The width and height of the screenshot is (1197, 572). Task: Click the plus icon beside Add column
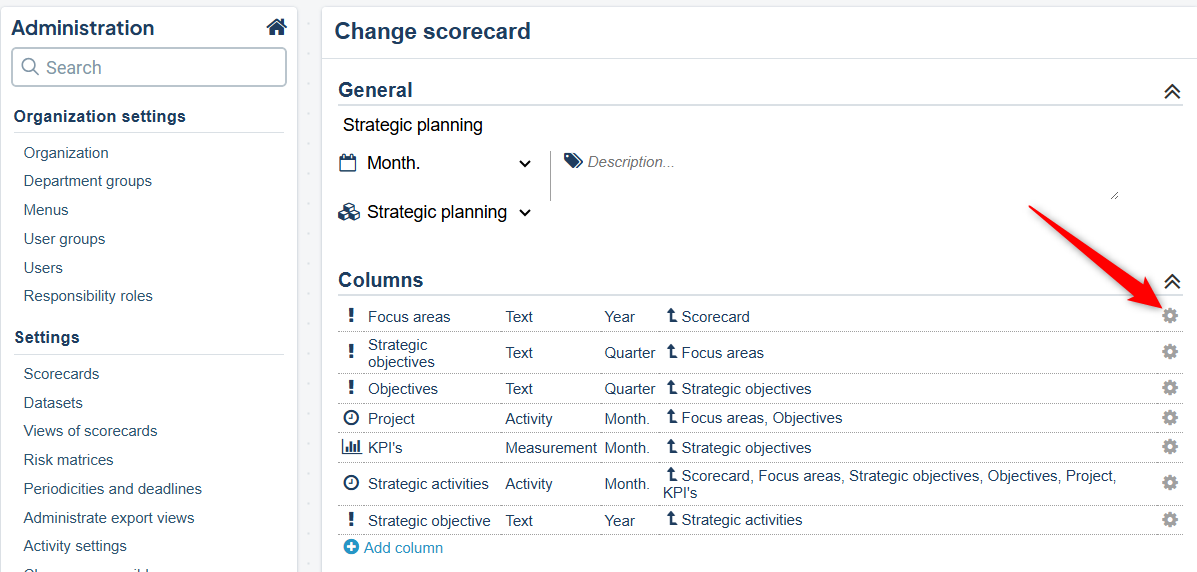coord(351,547)
